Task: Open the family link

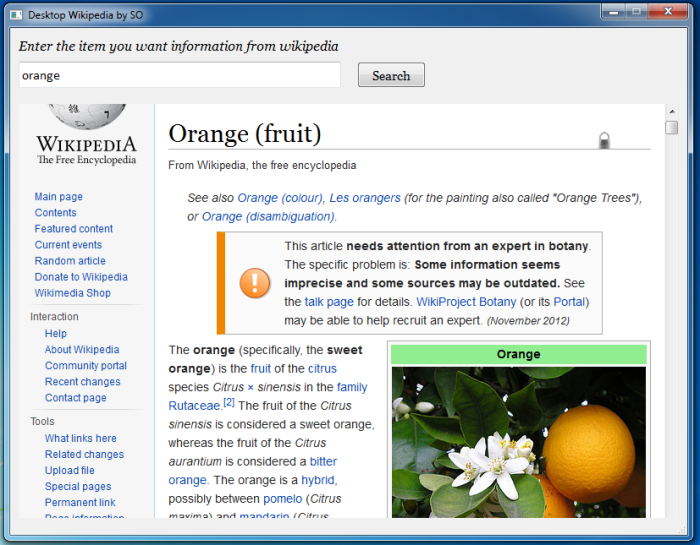Action: (352, 387)
